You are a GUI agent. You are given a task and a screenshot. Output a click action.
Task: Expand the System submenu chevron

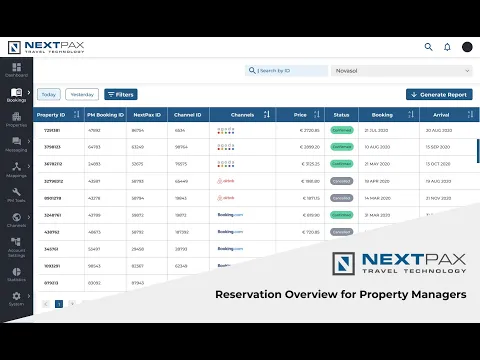(29, 296)
